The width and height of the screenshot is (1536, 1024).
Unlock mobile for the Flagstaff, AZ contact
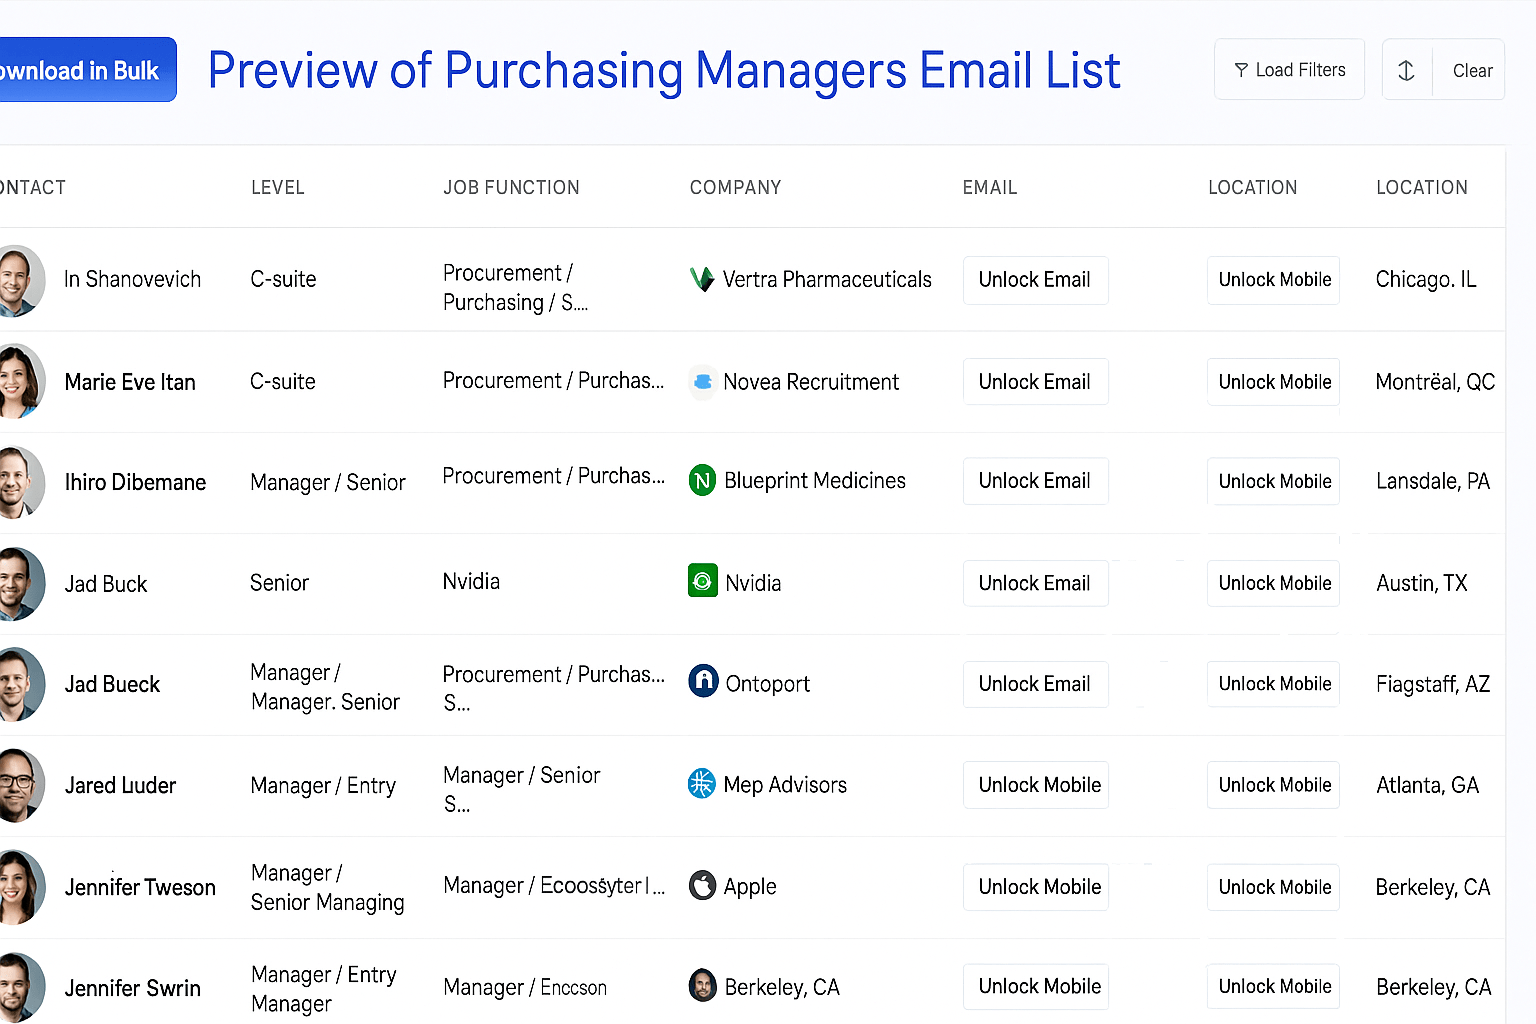pyautogui.click(x=1273, y=684)
